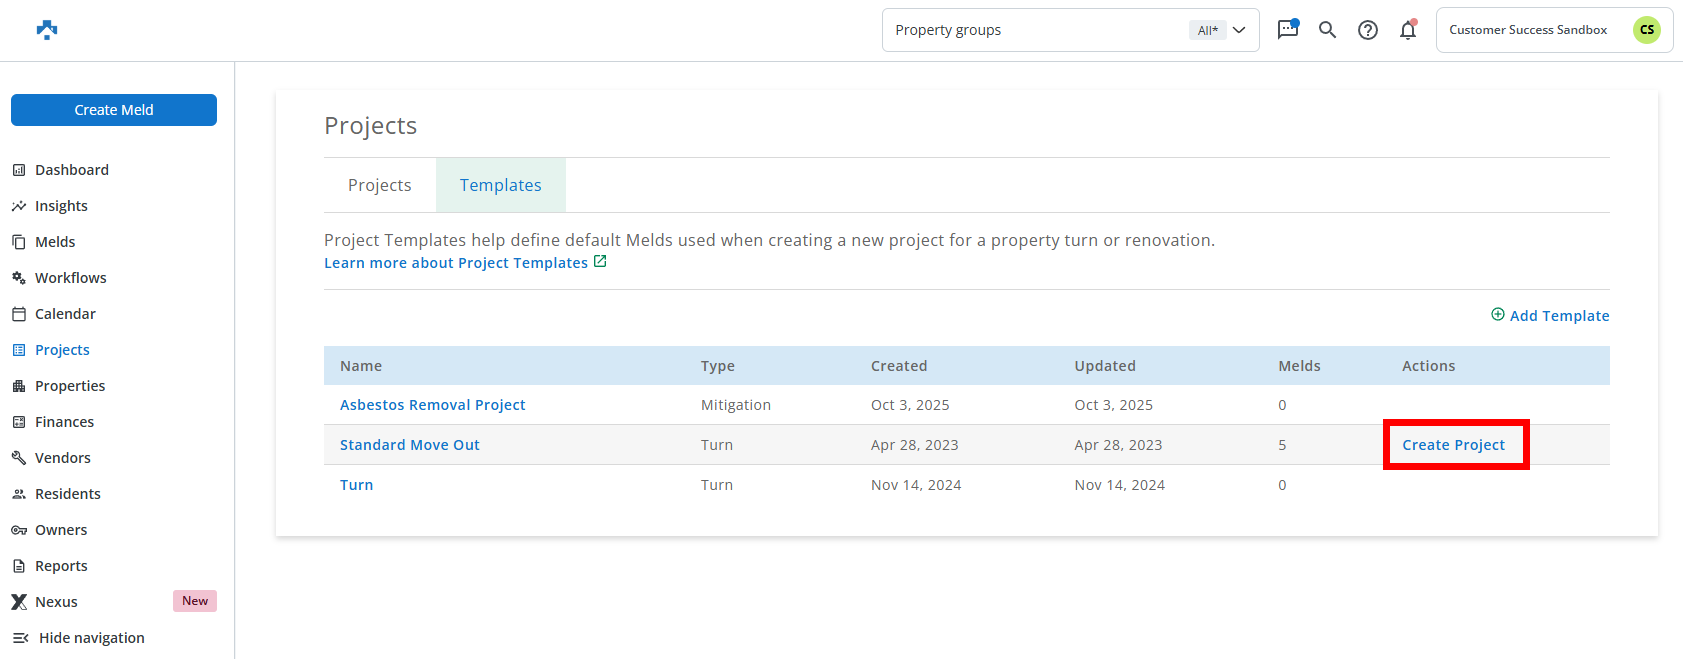Select the Templates tab

(x=500, y=185)
